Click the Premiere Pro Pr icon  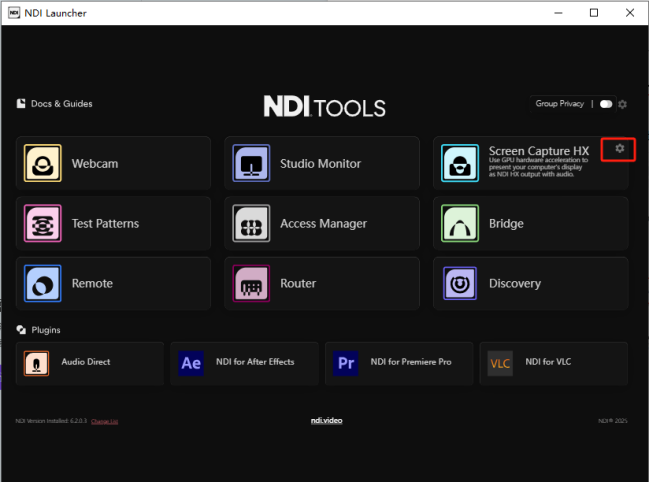(346, 363)
